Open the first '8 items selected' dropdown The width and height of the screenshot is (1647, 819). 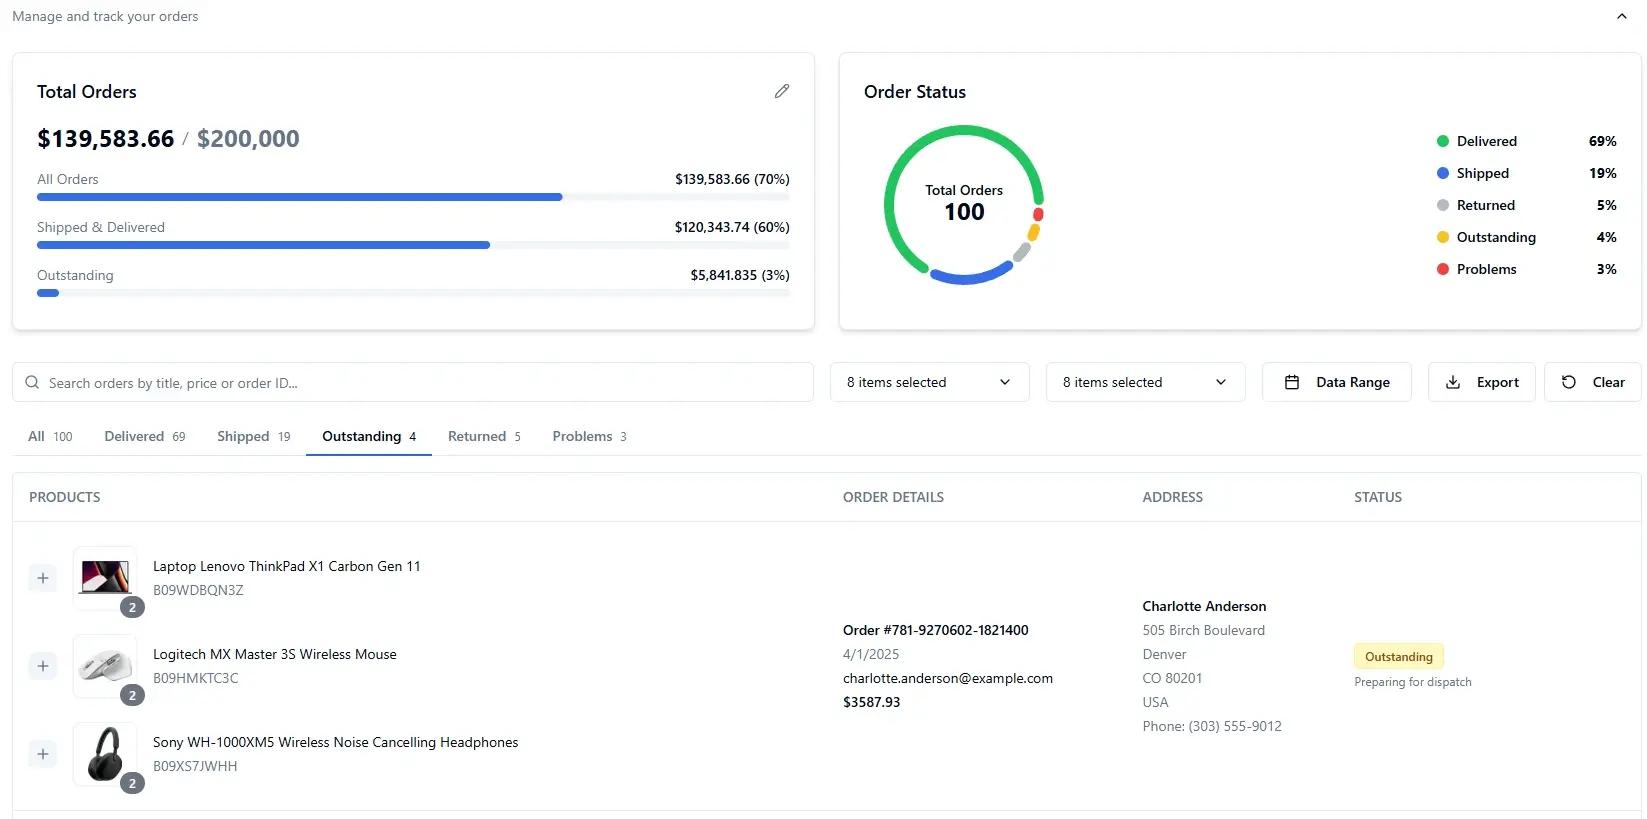point(929,382)
